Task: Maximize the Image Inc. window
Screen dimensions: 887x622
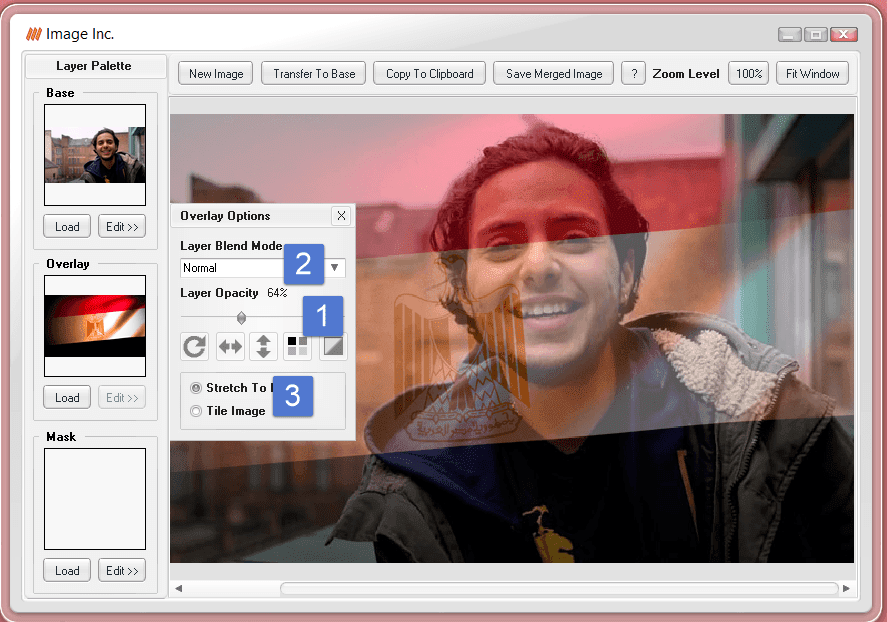Action: (816, 34)
